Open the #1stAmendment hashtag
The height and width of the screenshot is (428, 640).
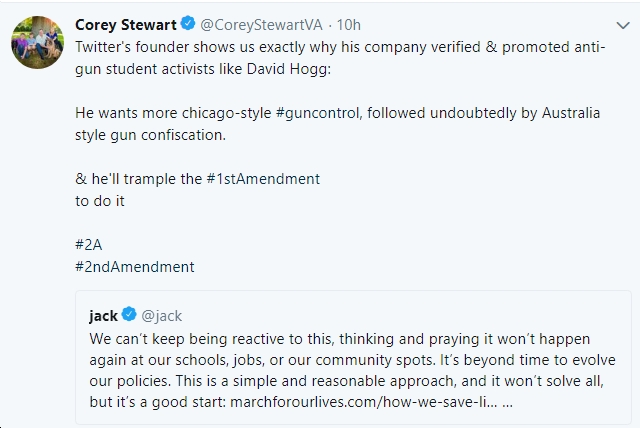click(x=263, y=179)
